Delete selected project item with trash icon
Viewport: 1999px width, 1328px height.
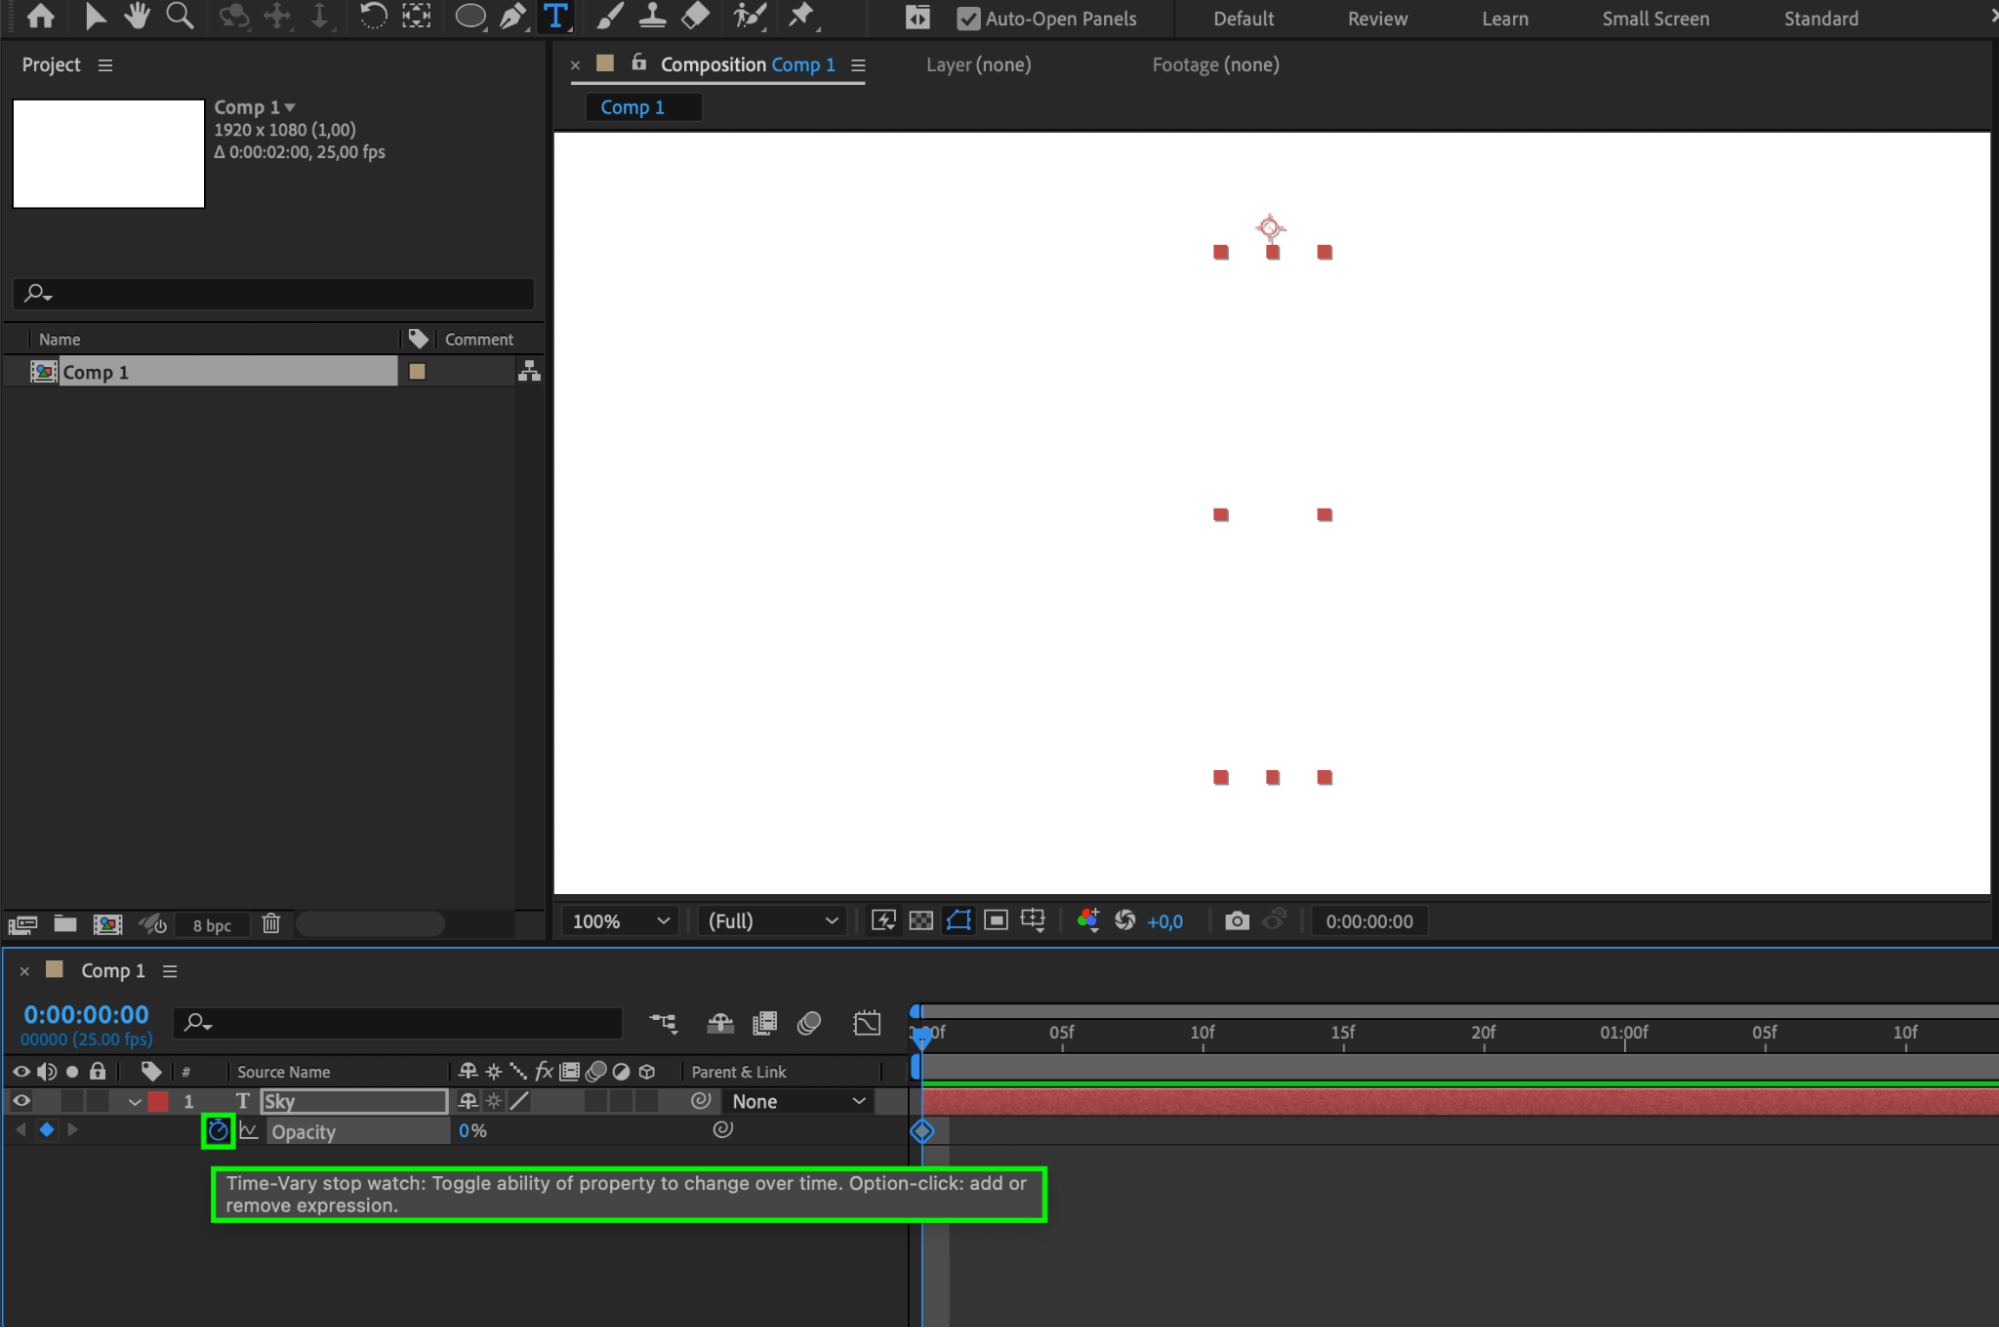pos(271,924)
